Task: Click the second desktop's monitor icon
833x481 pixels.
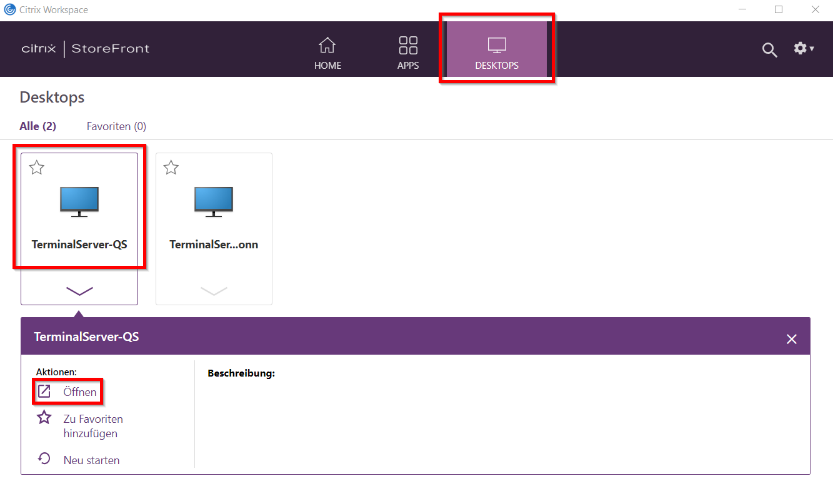Action: pyautogui.click(x=213, y=201)
